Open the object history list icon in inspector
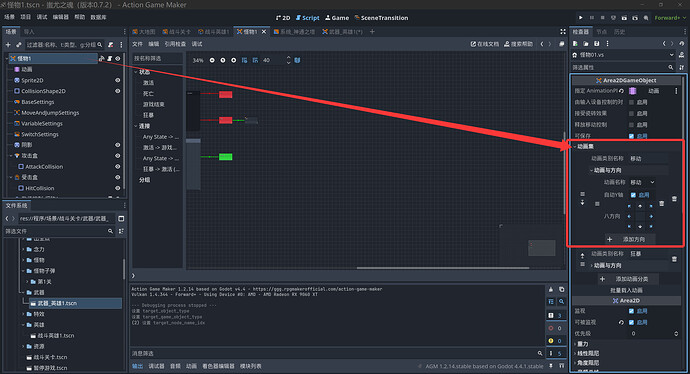Screen dimensions: 690x374 pyautogui.click(x=682, y=44)
